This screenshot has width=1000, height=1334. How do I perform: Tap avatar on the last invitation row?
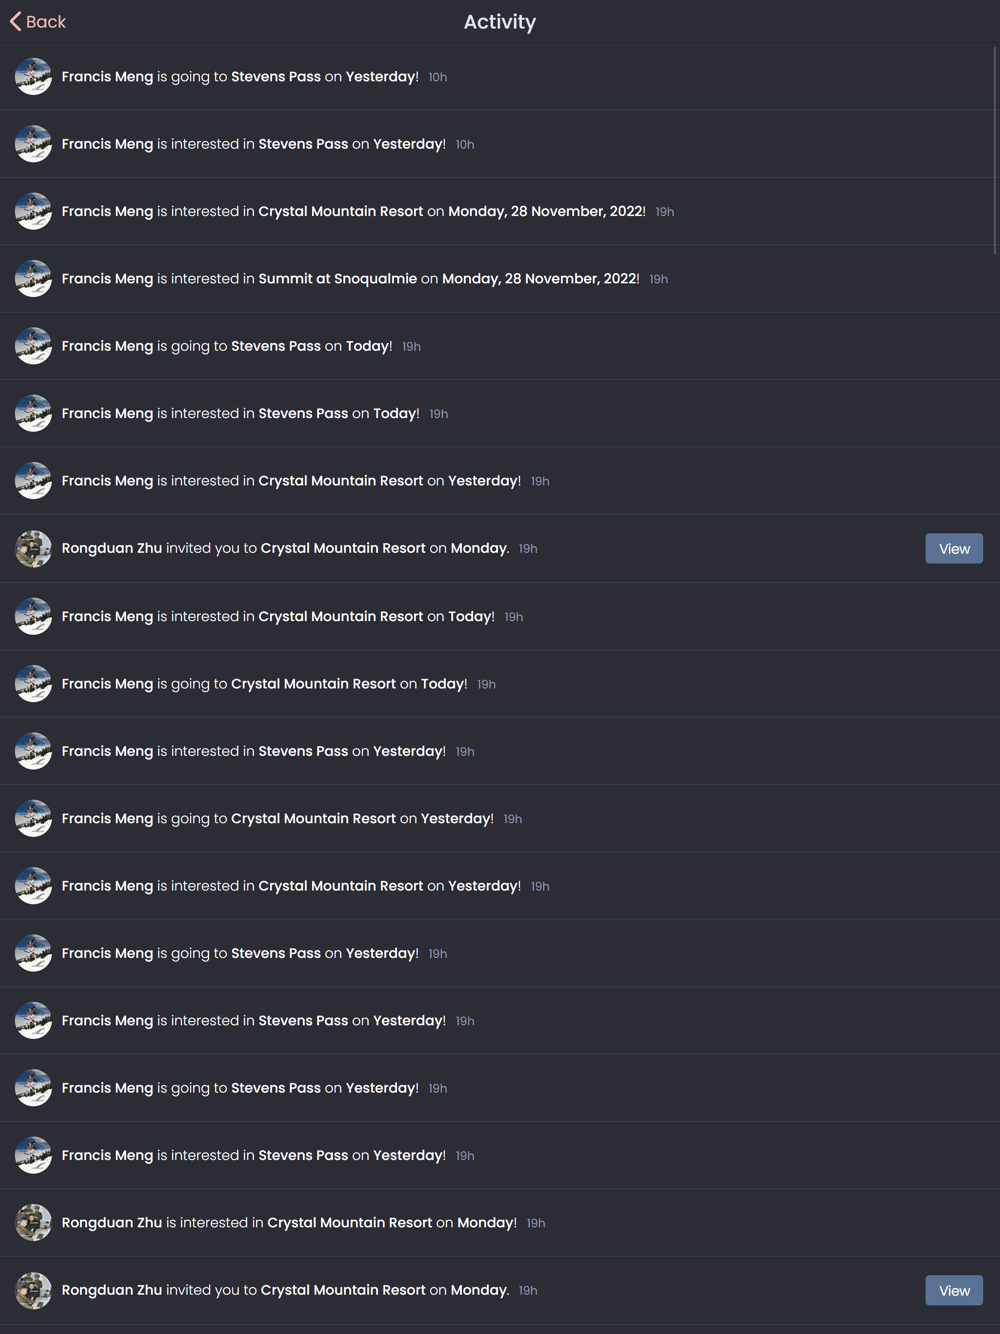click(33, 1291)
